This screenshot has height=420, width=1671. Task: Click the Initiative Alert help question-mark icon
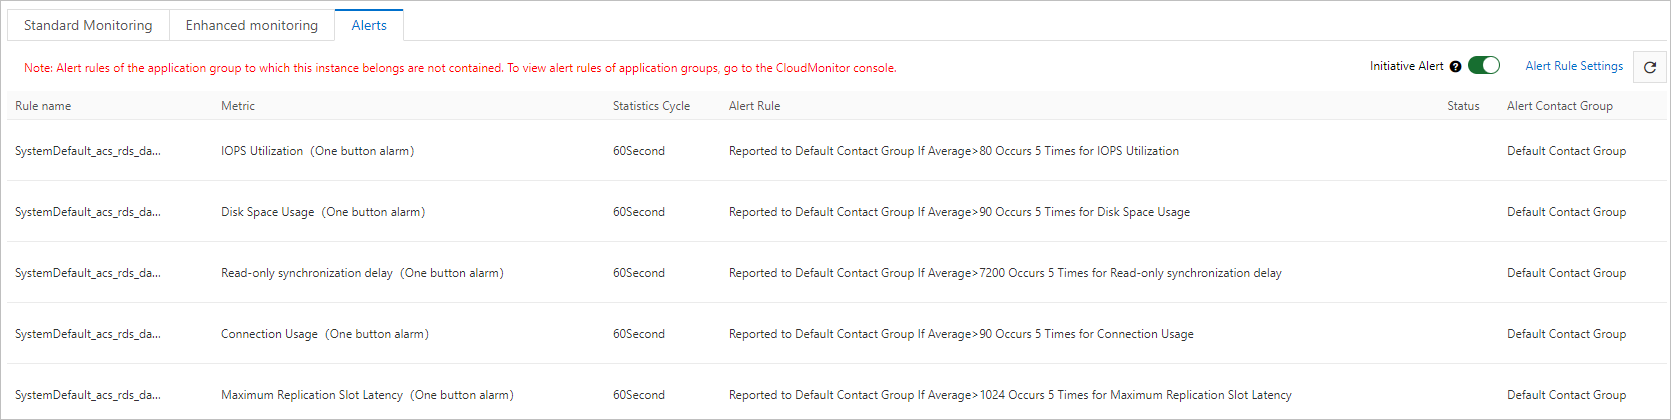coord(1456,67)
